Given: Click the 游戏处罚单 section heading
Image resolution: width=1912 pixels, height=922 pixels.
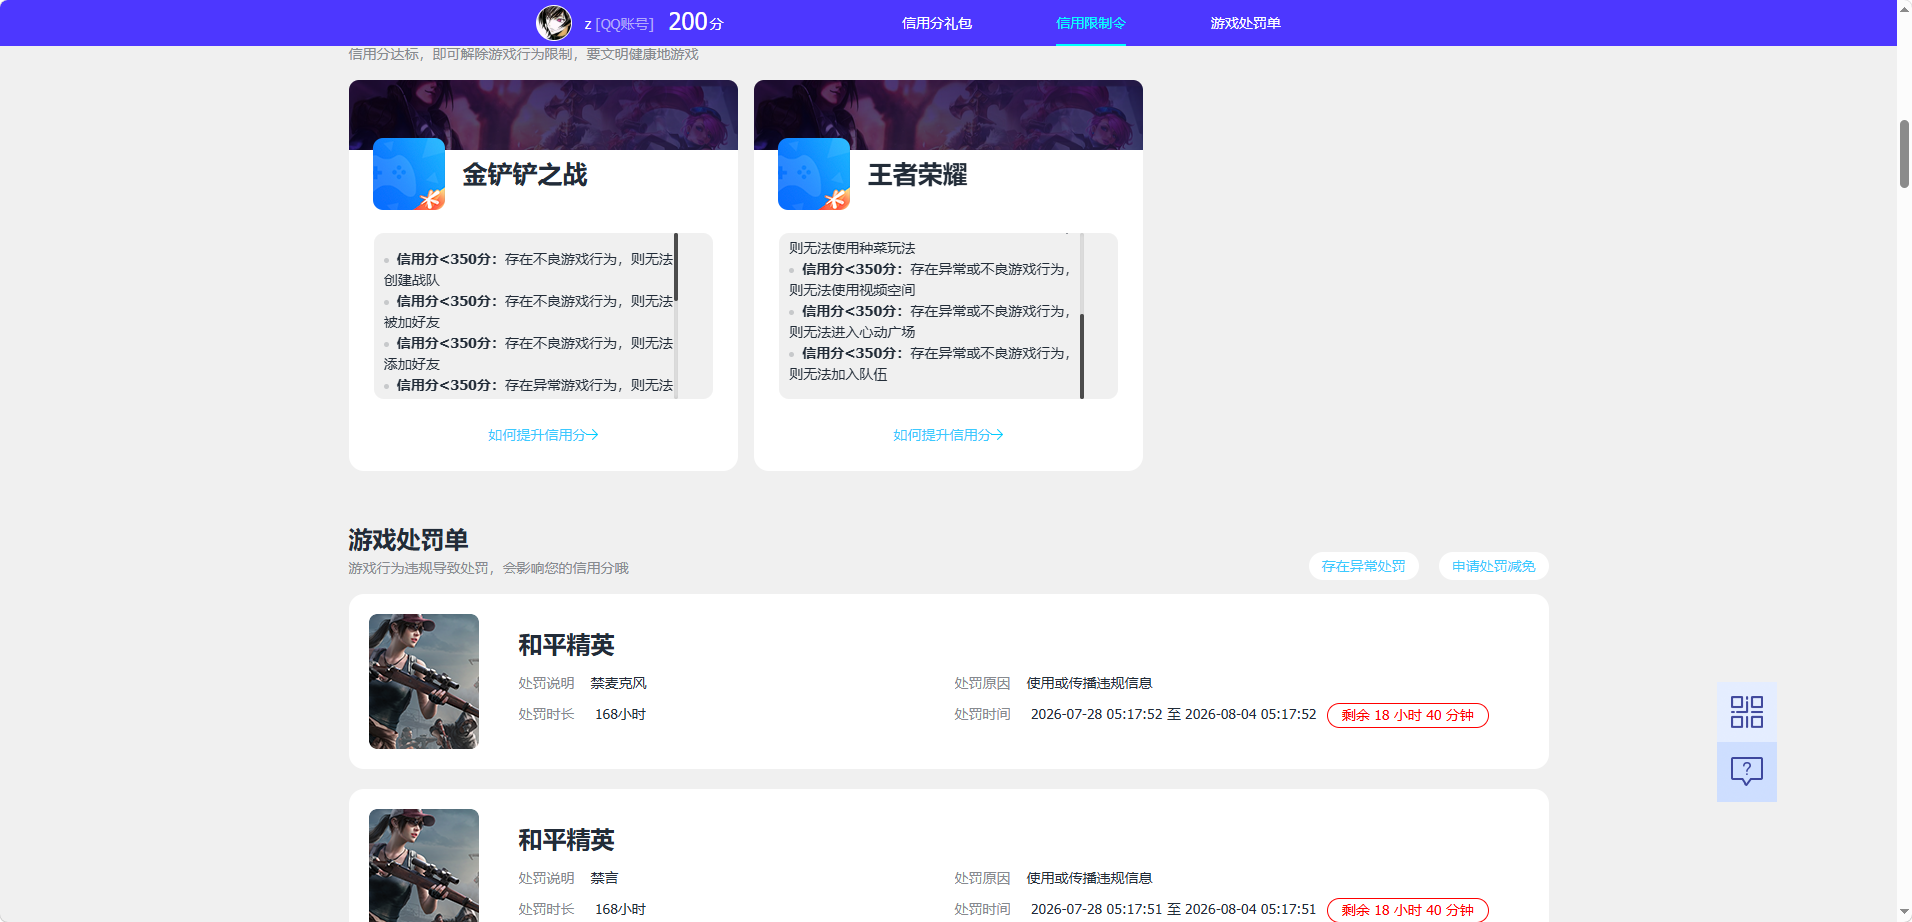Looking at the screenshot, I should click(x=408, y=540).
